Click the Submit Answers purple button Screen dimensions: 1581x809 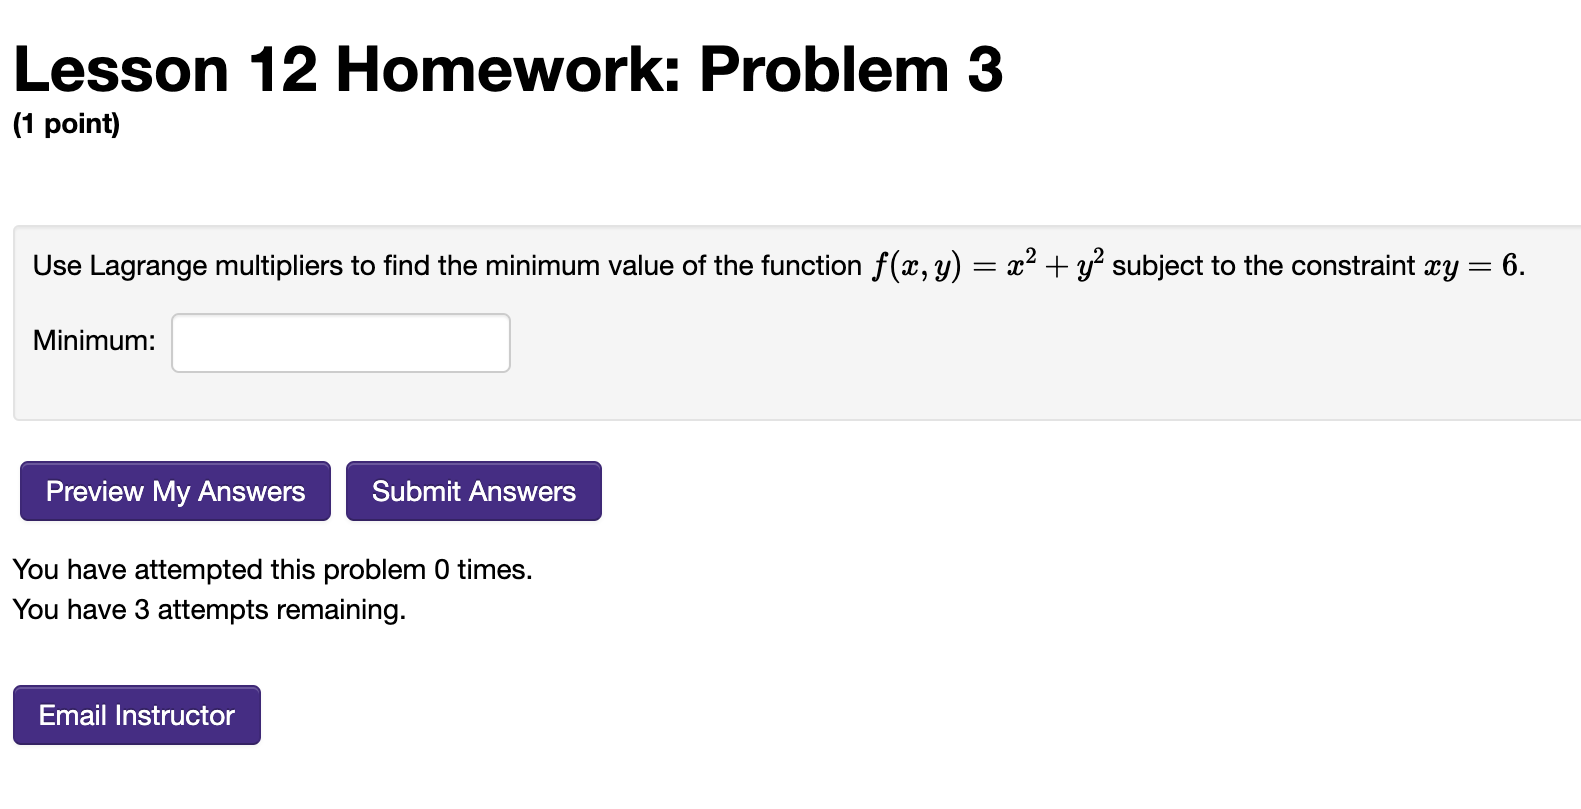[473, 491]
